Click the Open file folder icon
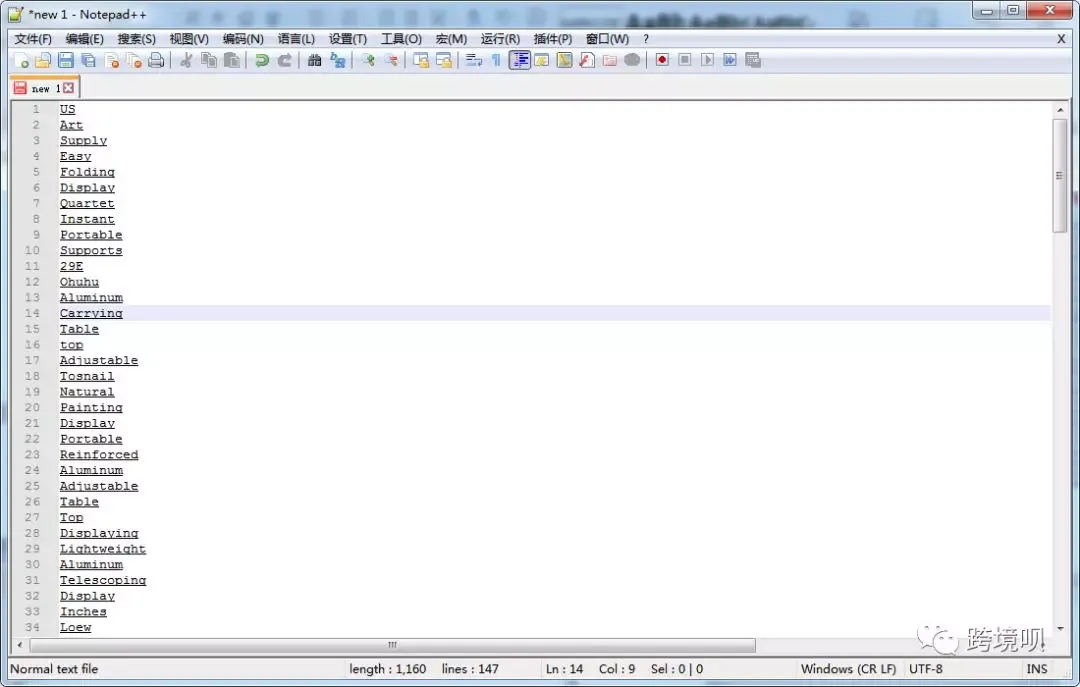1080x687 pixels. pos(43,61)
